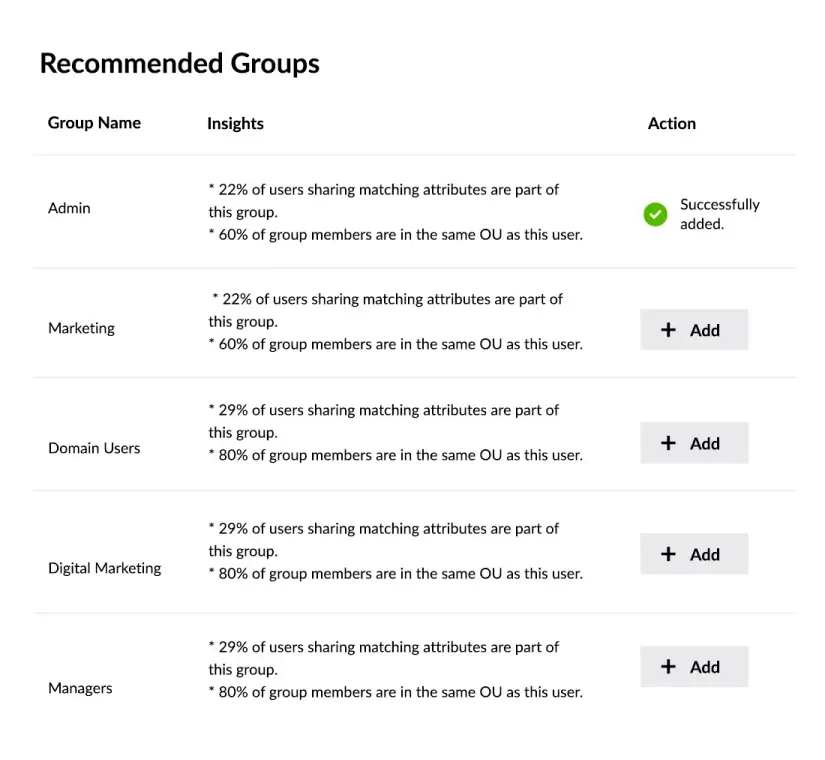Select the Marketing group name
This screenshot has width=825, height=760.
(x=81, y=328)
